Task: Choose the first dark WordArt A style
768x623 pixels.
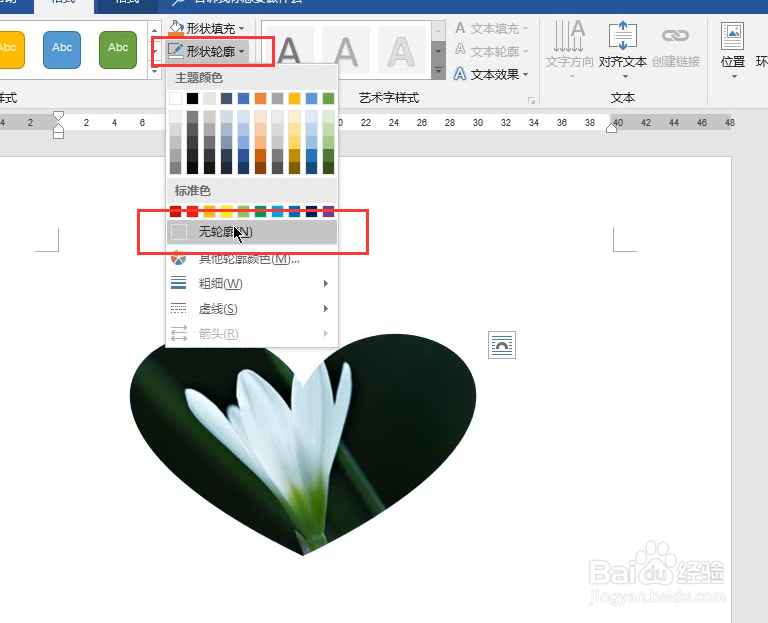Action: pos(289,50)
